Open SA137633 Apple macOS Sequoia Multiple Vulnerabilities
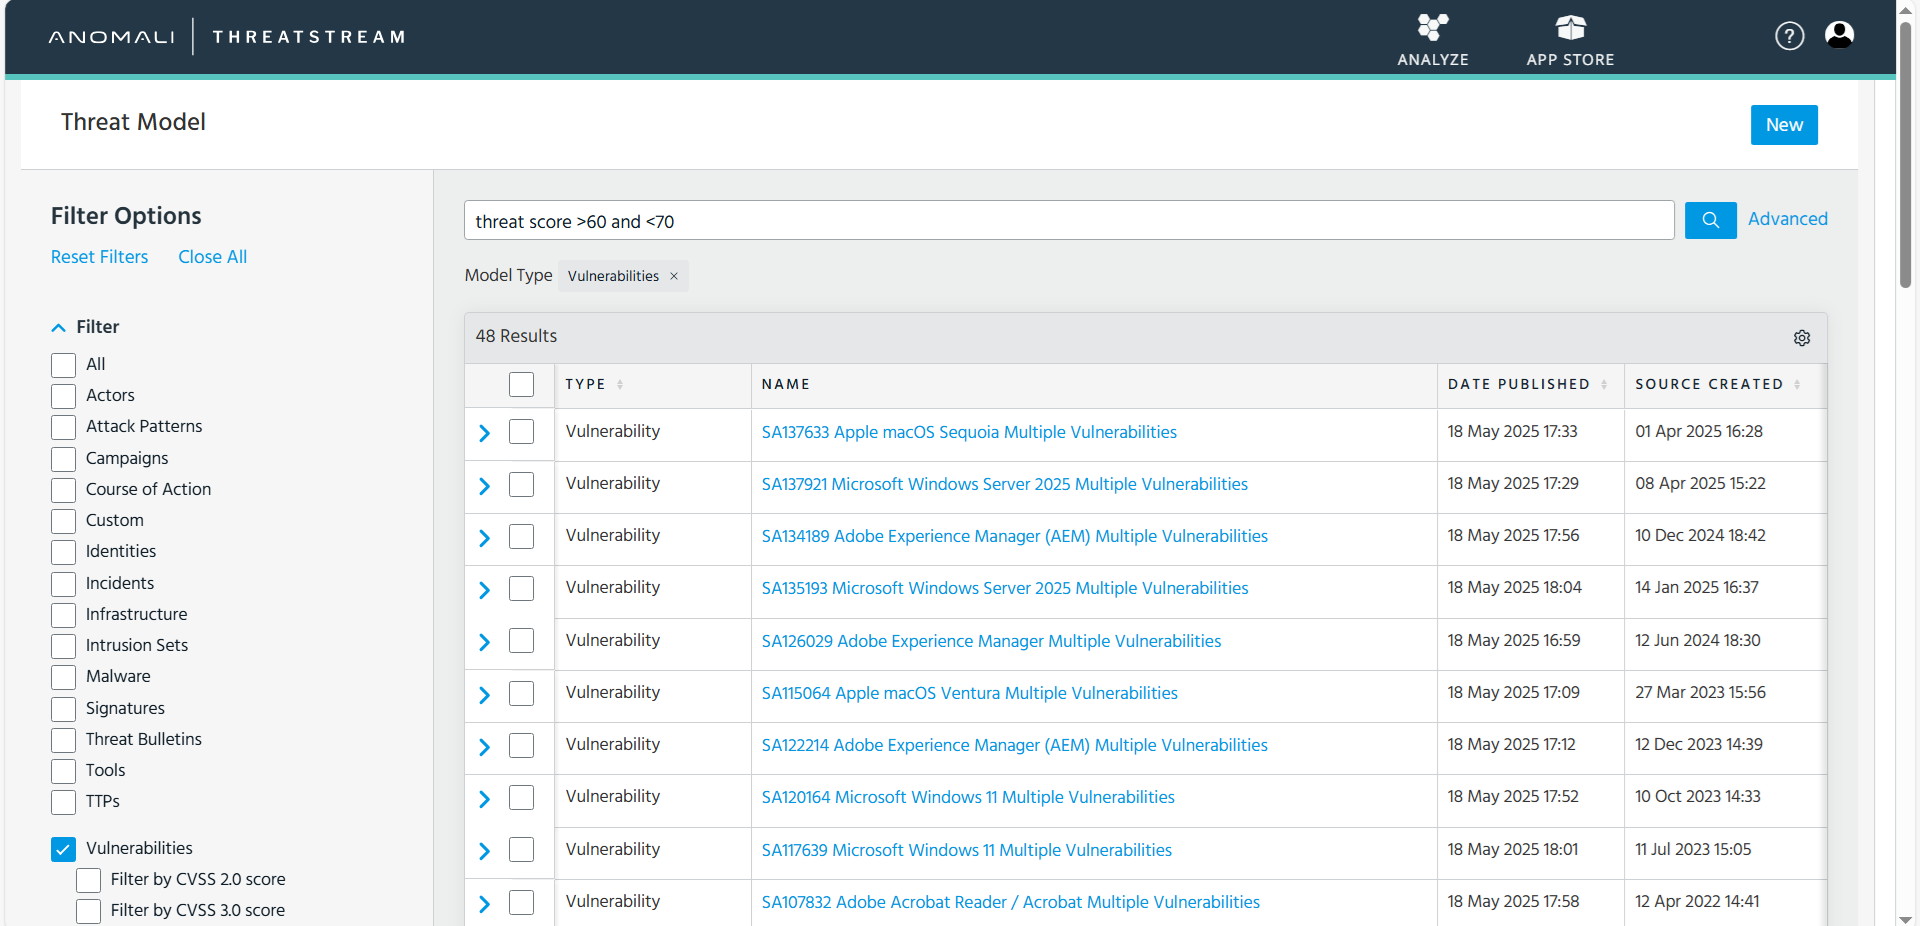This screenshot has height=926, width=1920. click(x=969, y=432)
